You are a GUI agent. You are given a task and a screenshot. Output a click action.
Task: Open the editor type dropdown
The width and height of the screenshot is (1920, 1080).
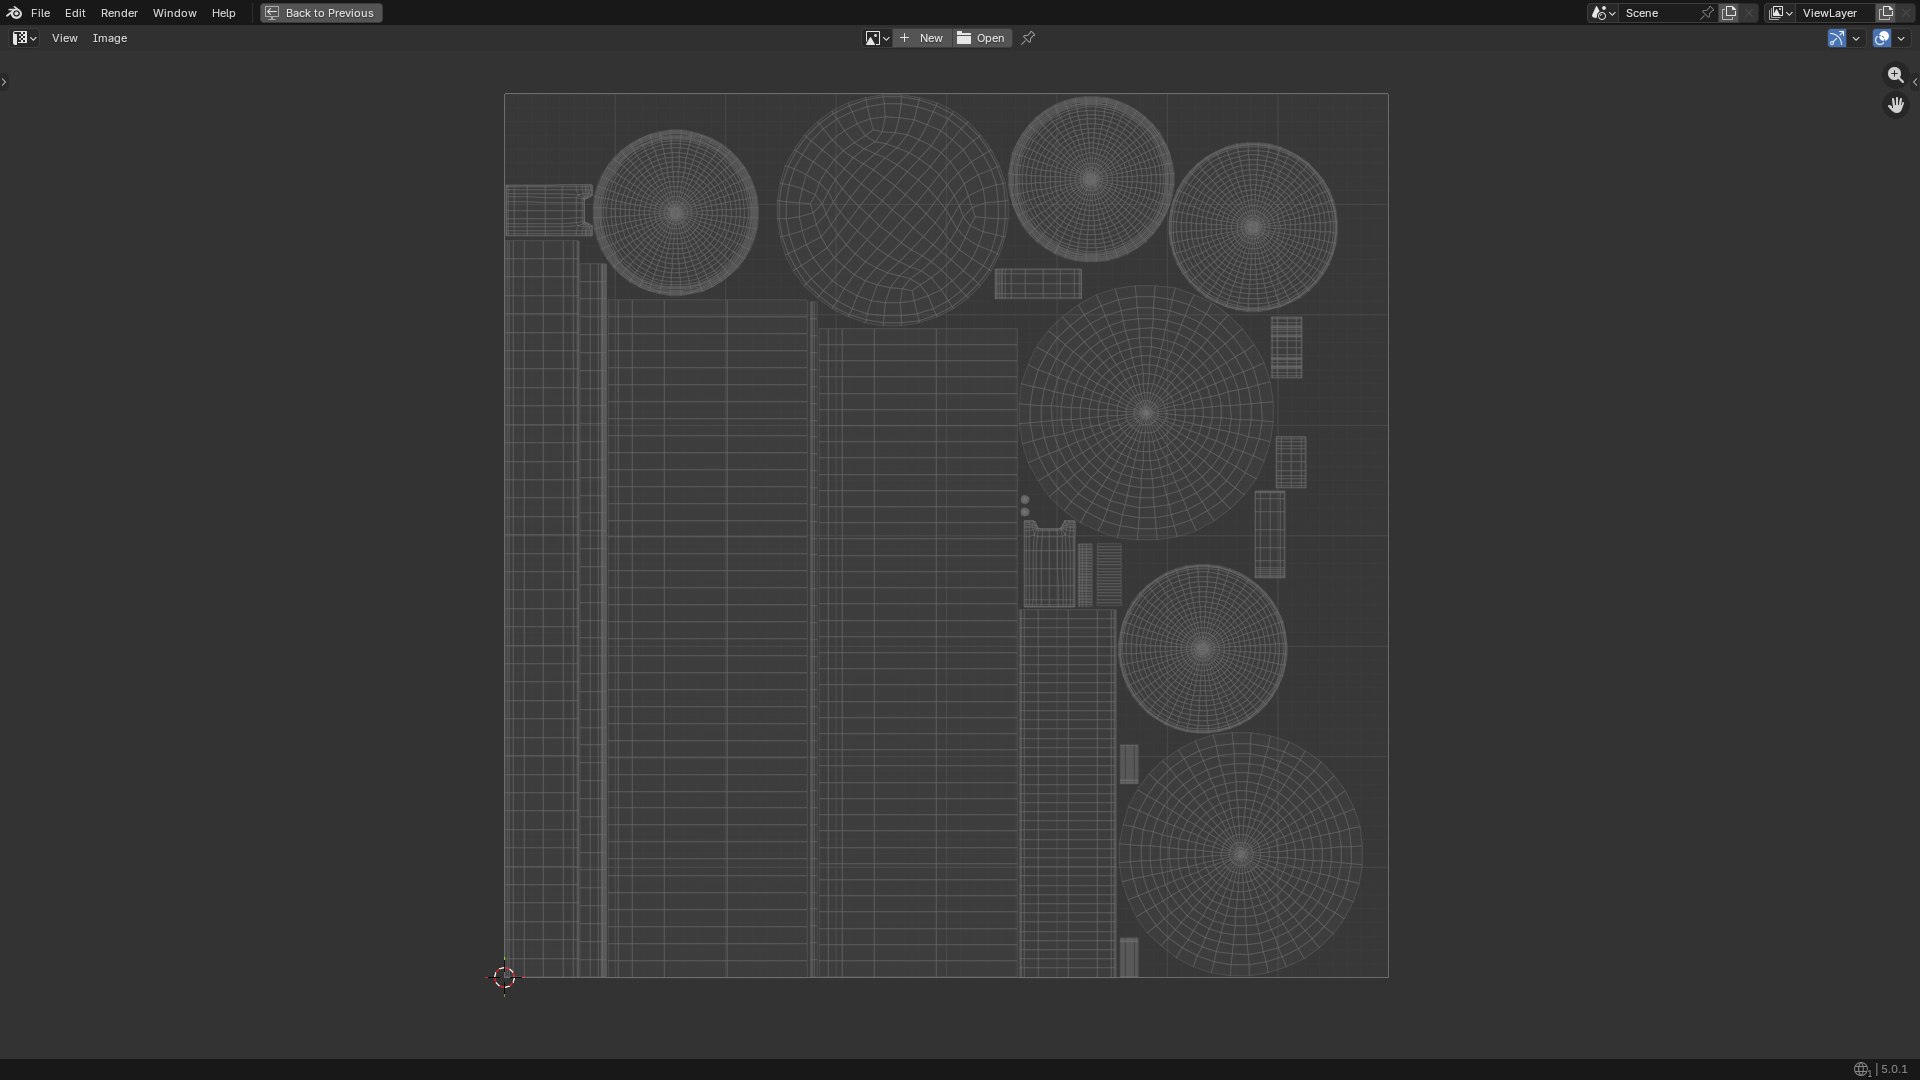(25, 38)
